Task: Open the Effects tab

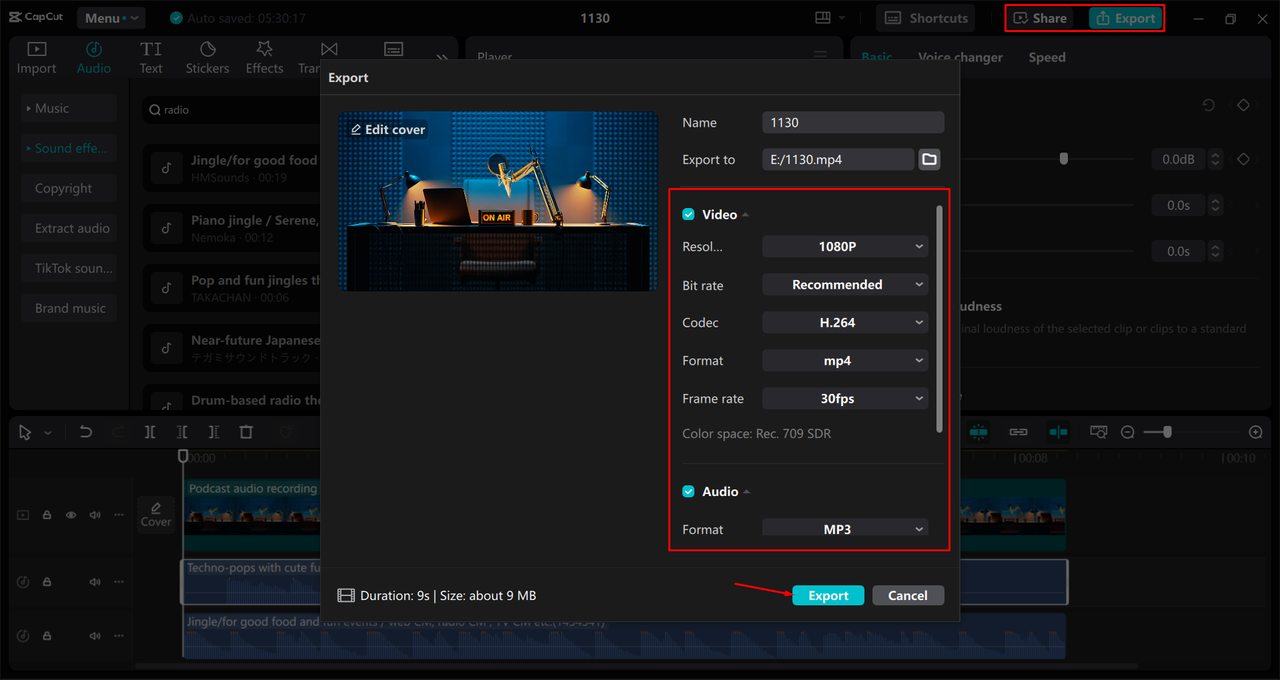Action: pyautogui.click(x=265, y=58)
